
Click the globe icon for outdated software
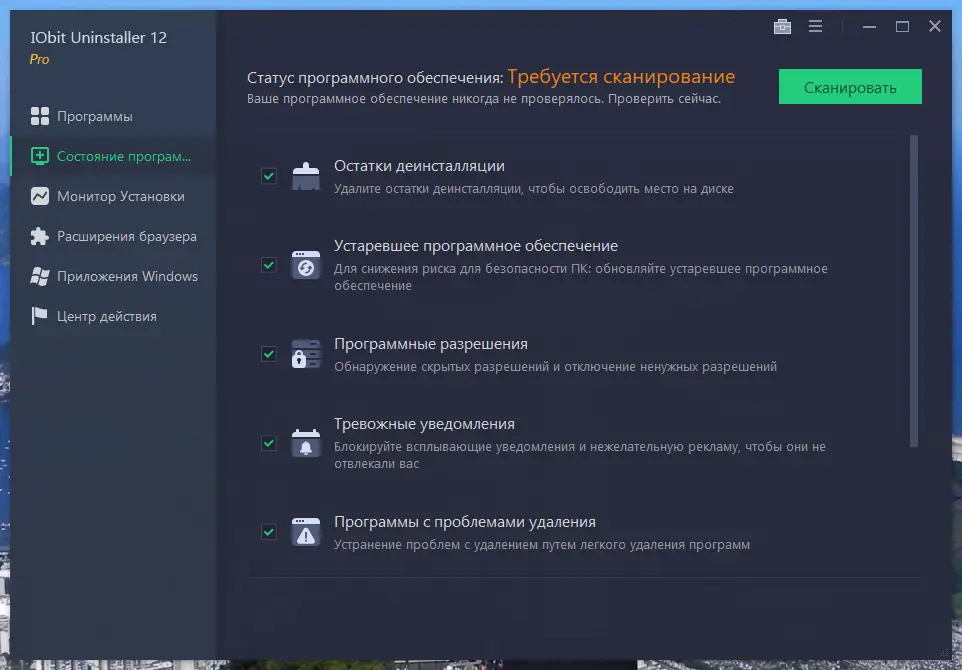coord(305,265)
